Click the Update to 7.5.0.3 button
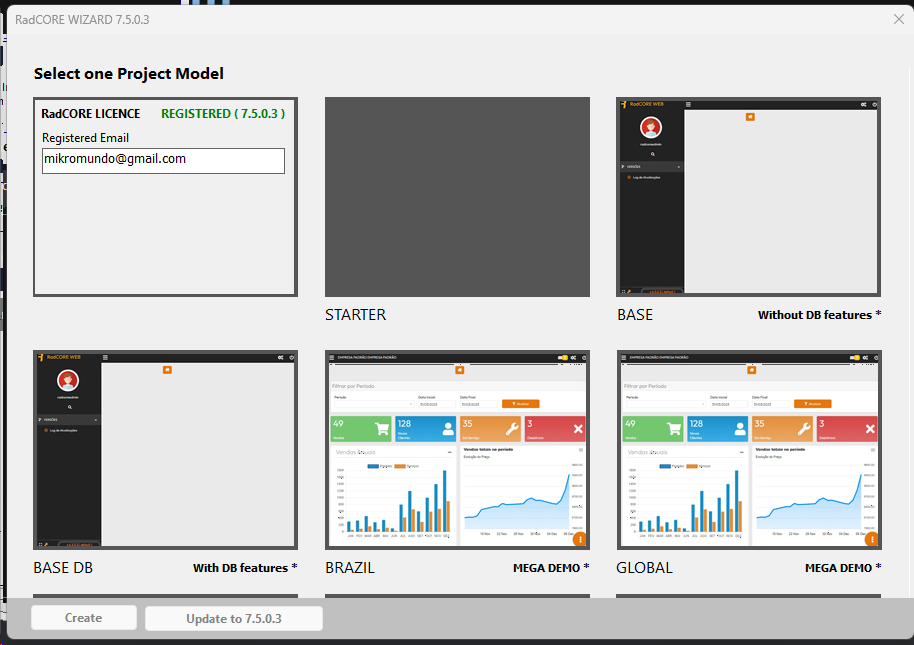The height and width of the screenshot is (645, 914). (234, 618)
